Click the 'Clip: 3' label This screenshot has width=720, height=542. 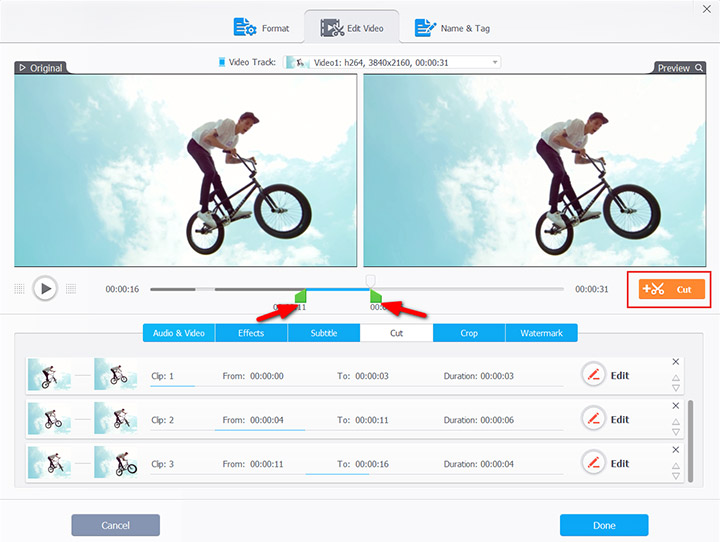pyautogui.click(x=163, y=464)
